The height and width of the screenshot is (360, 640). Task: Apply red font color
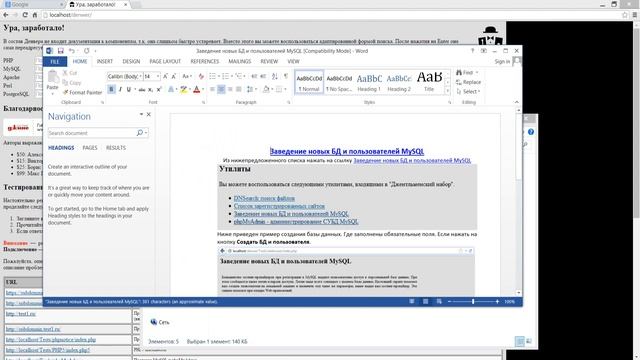[196, 89]
